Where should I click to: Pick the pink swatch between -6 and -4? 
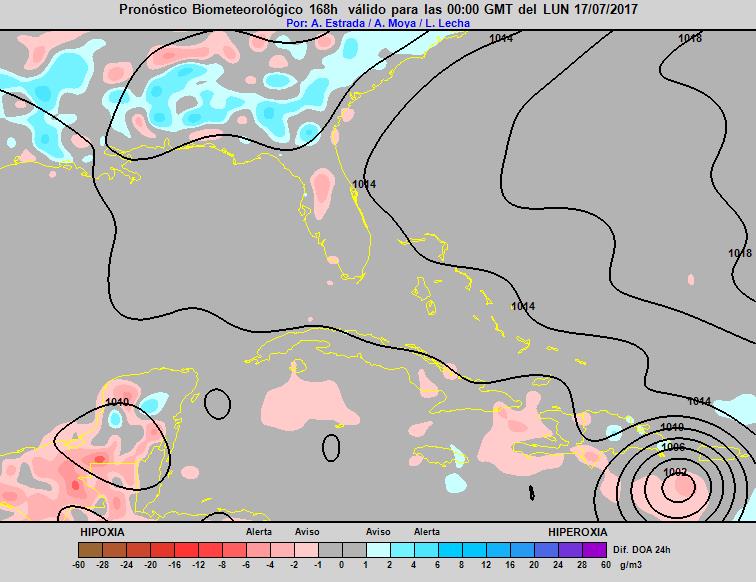[x=258, y=550]
